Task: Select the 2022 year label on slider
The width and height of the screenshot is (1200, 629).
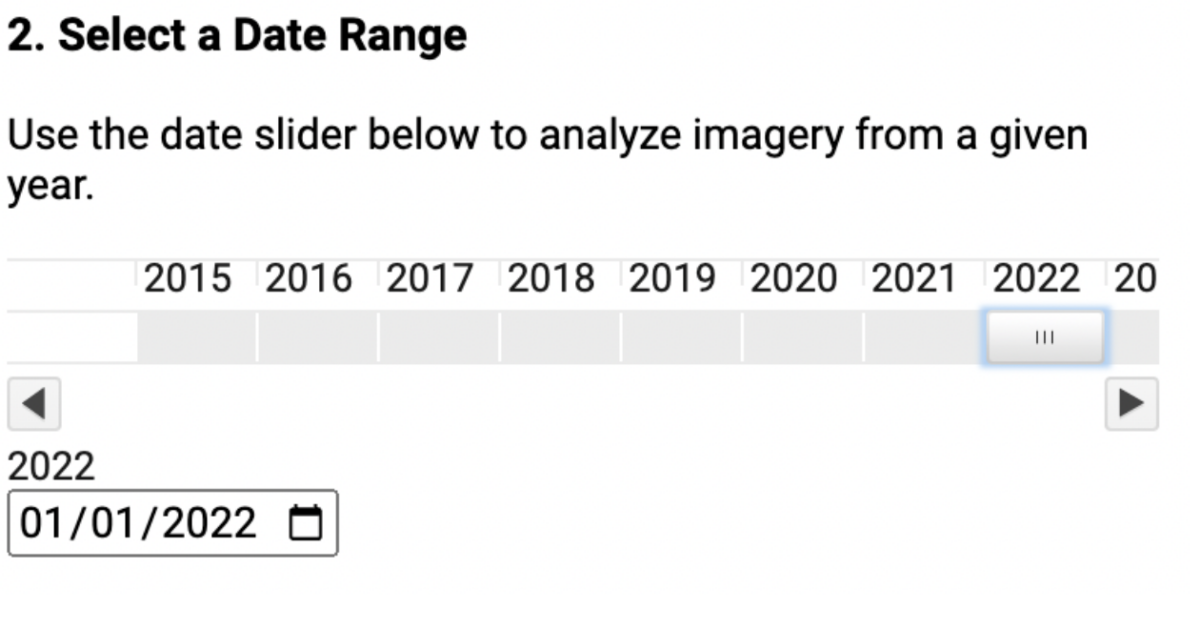Action: pyautogui.click(x=1036, y=279)
